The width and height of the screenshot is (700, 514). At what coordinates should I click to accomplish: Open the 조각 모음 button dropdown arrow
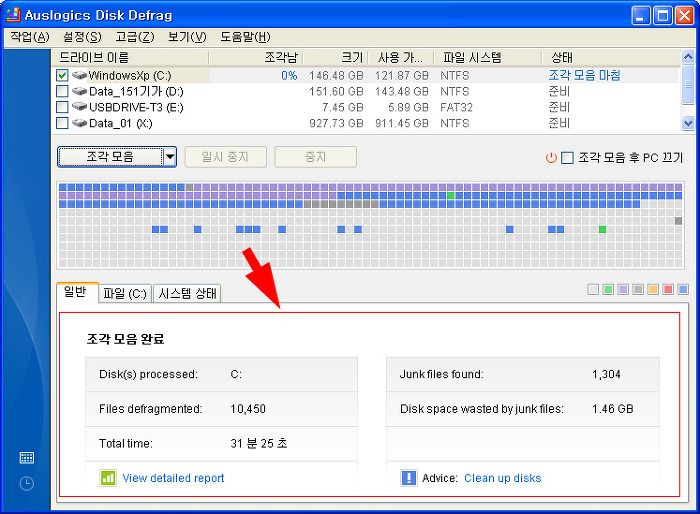(170, 157)
